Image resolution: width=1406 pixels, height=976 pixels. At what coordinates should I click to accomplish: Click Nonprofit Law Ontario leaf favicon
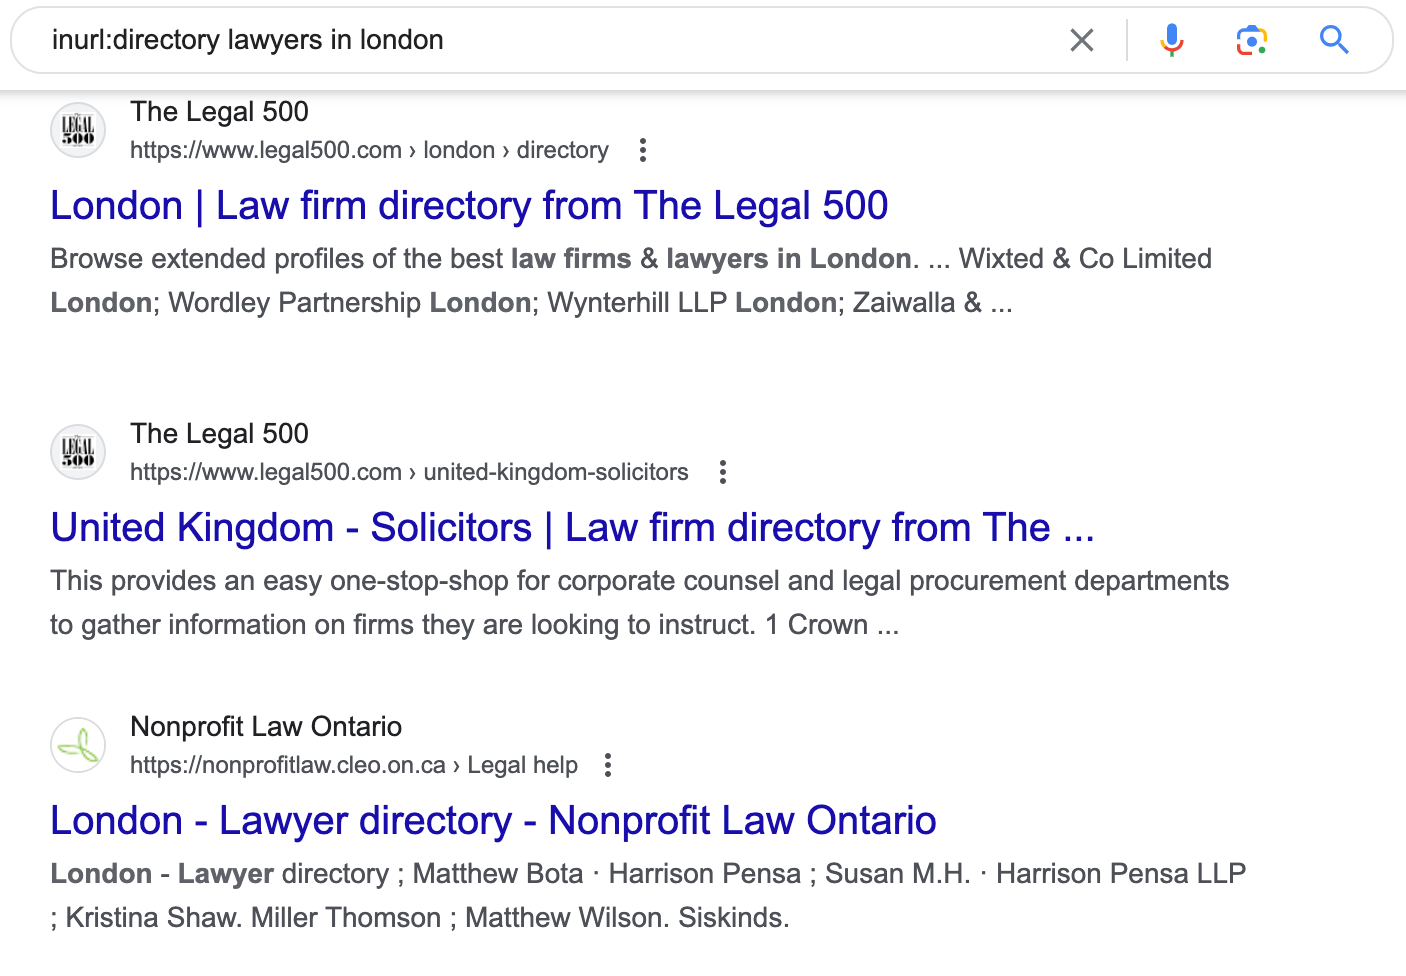[x=78, y=745]
